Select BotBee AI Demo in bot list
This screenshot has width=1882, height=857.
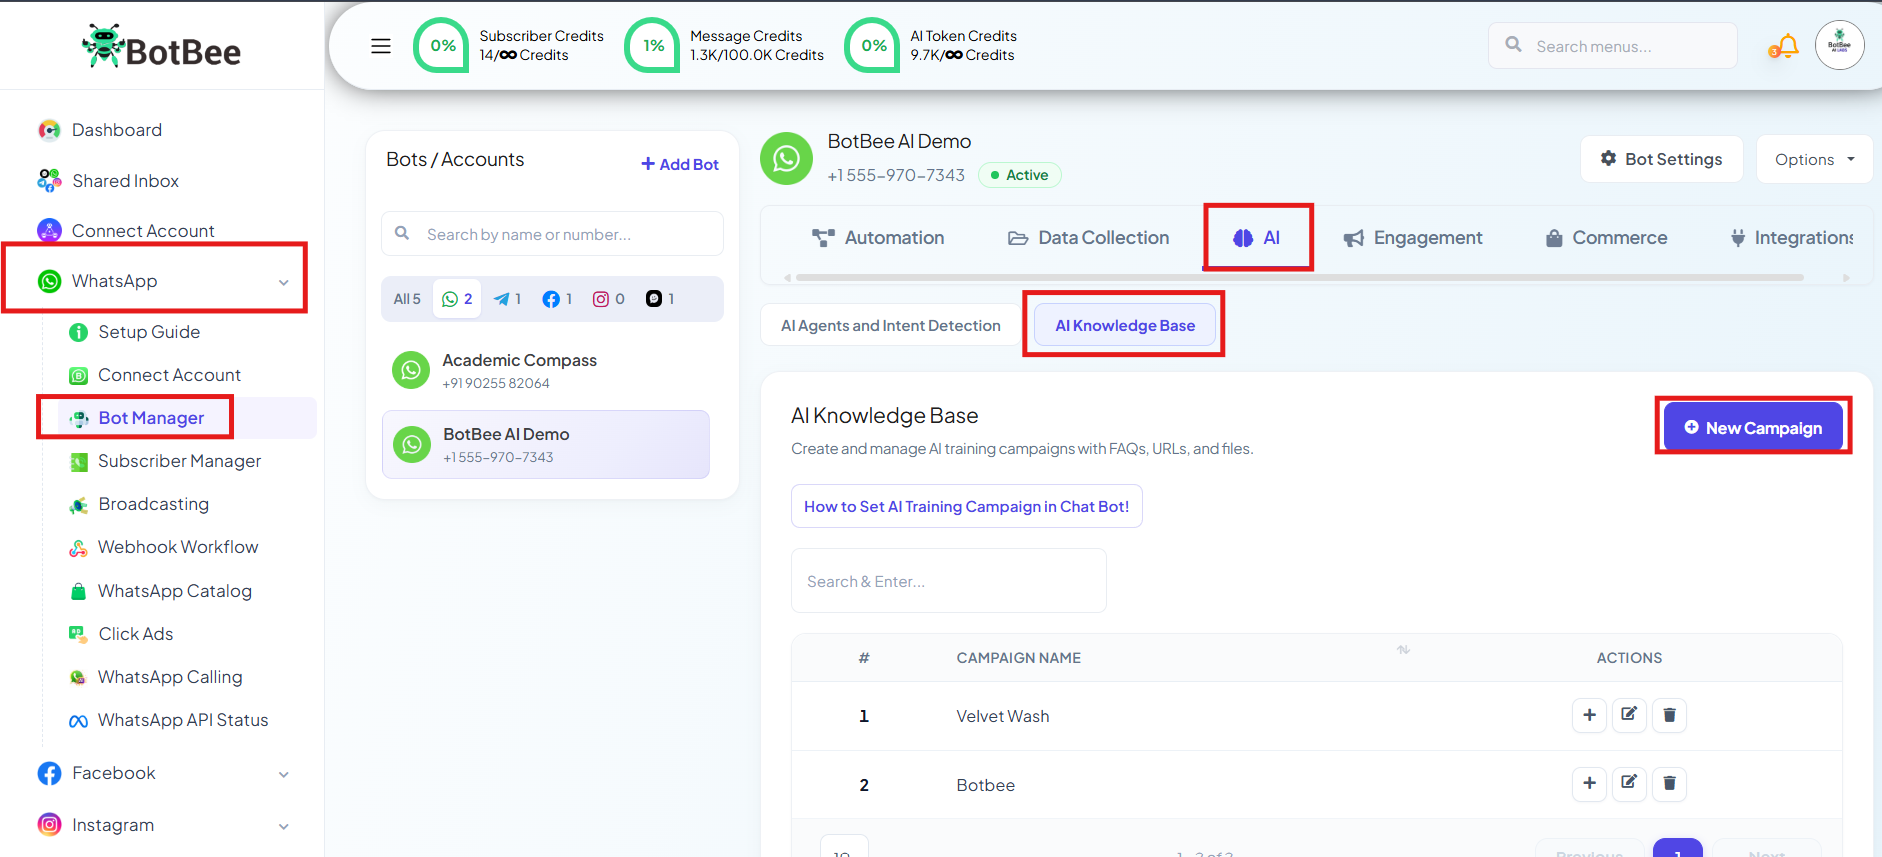[546, 444]
